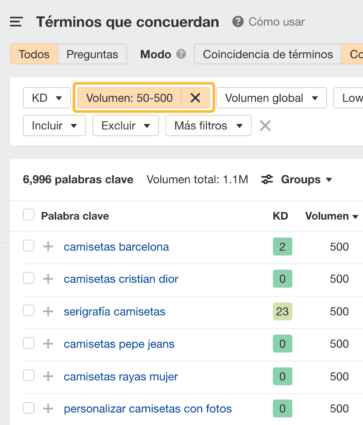Check the camisetas barcelona row checkbox
Viewport: 363px width, 425px height.
[x=29, y=246]
